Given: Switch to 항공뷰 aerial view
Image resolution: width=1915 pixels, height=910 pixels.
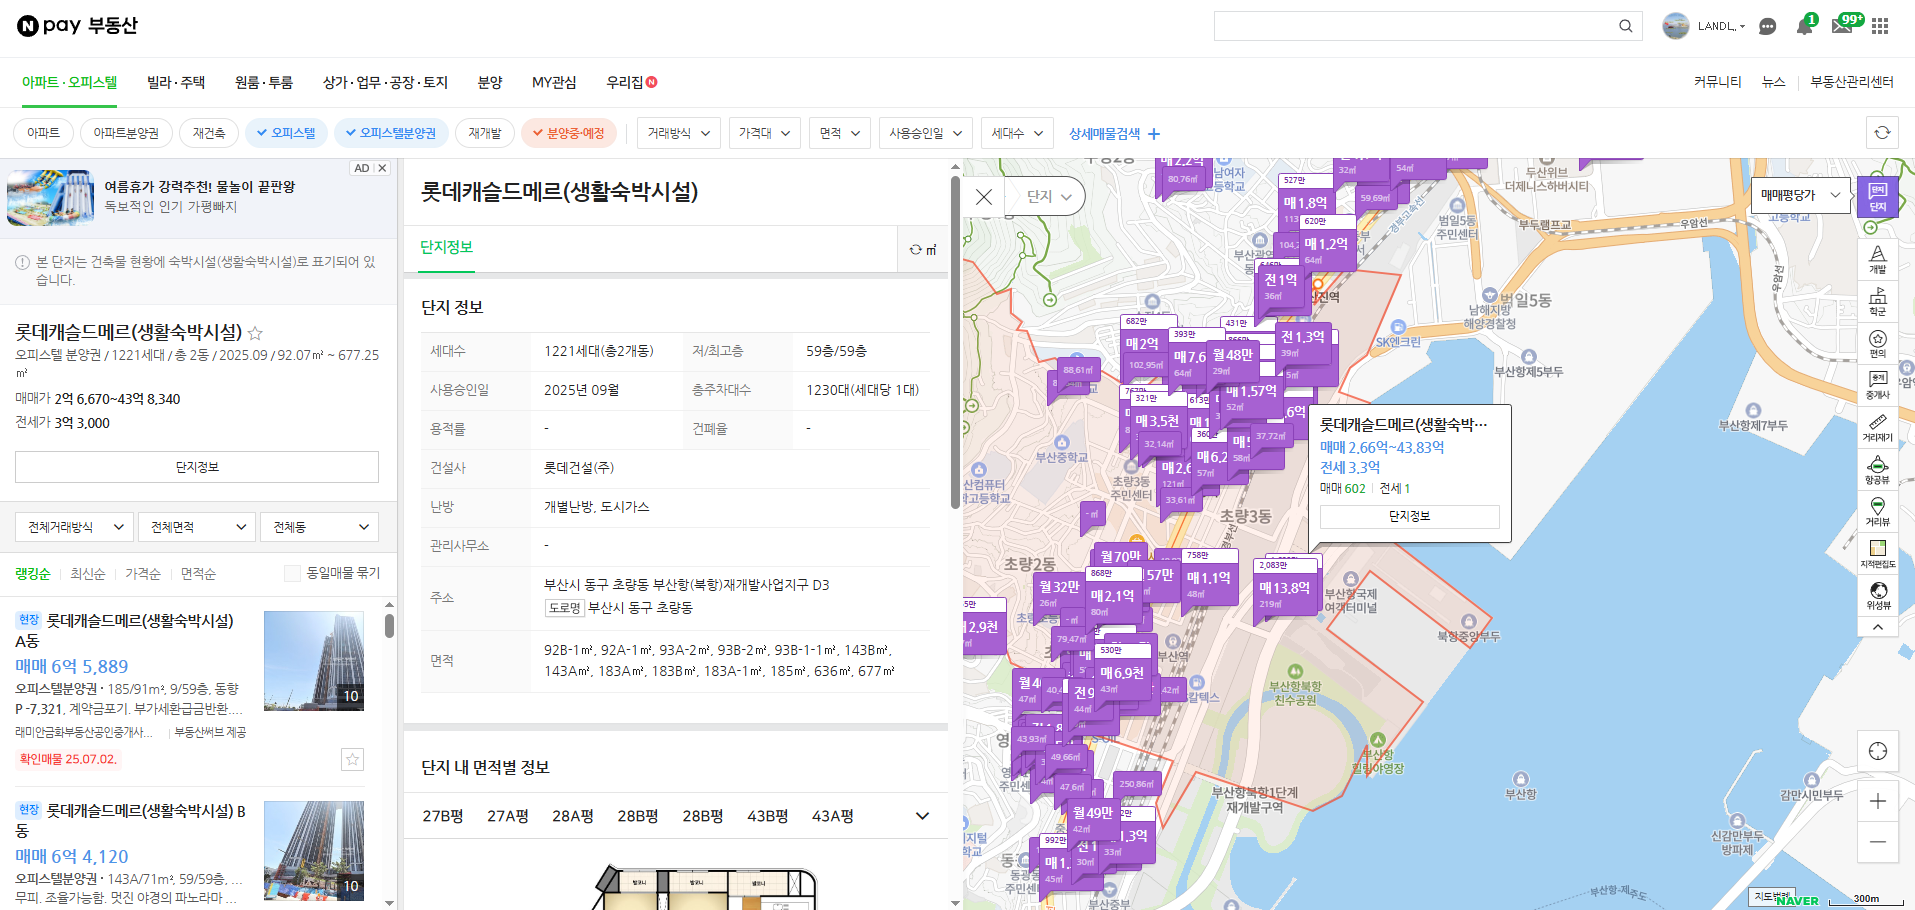Looking at the screenshot, I should (x=1878, y=469).
